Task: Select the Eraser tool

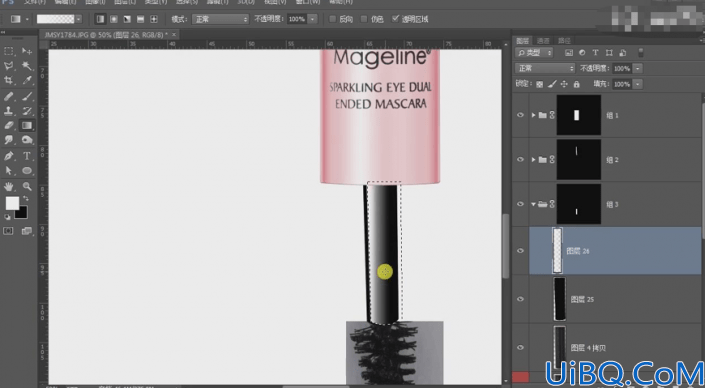Action: coord(9,125)
